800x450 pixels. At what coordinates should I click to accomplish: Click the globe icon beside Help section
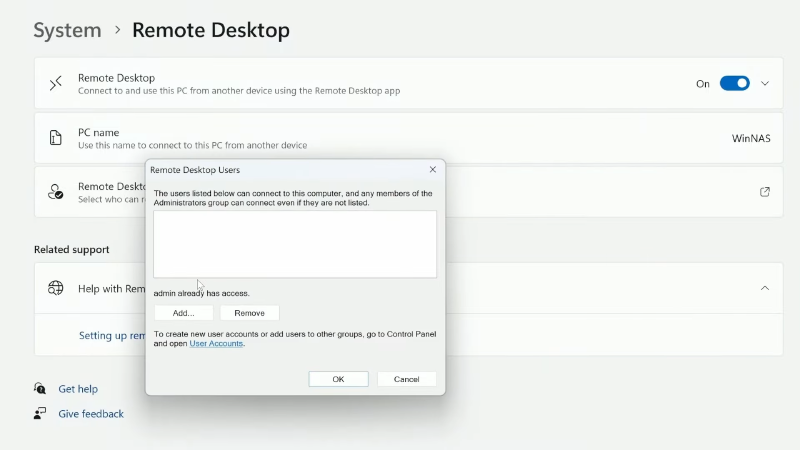point(56,289)
